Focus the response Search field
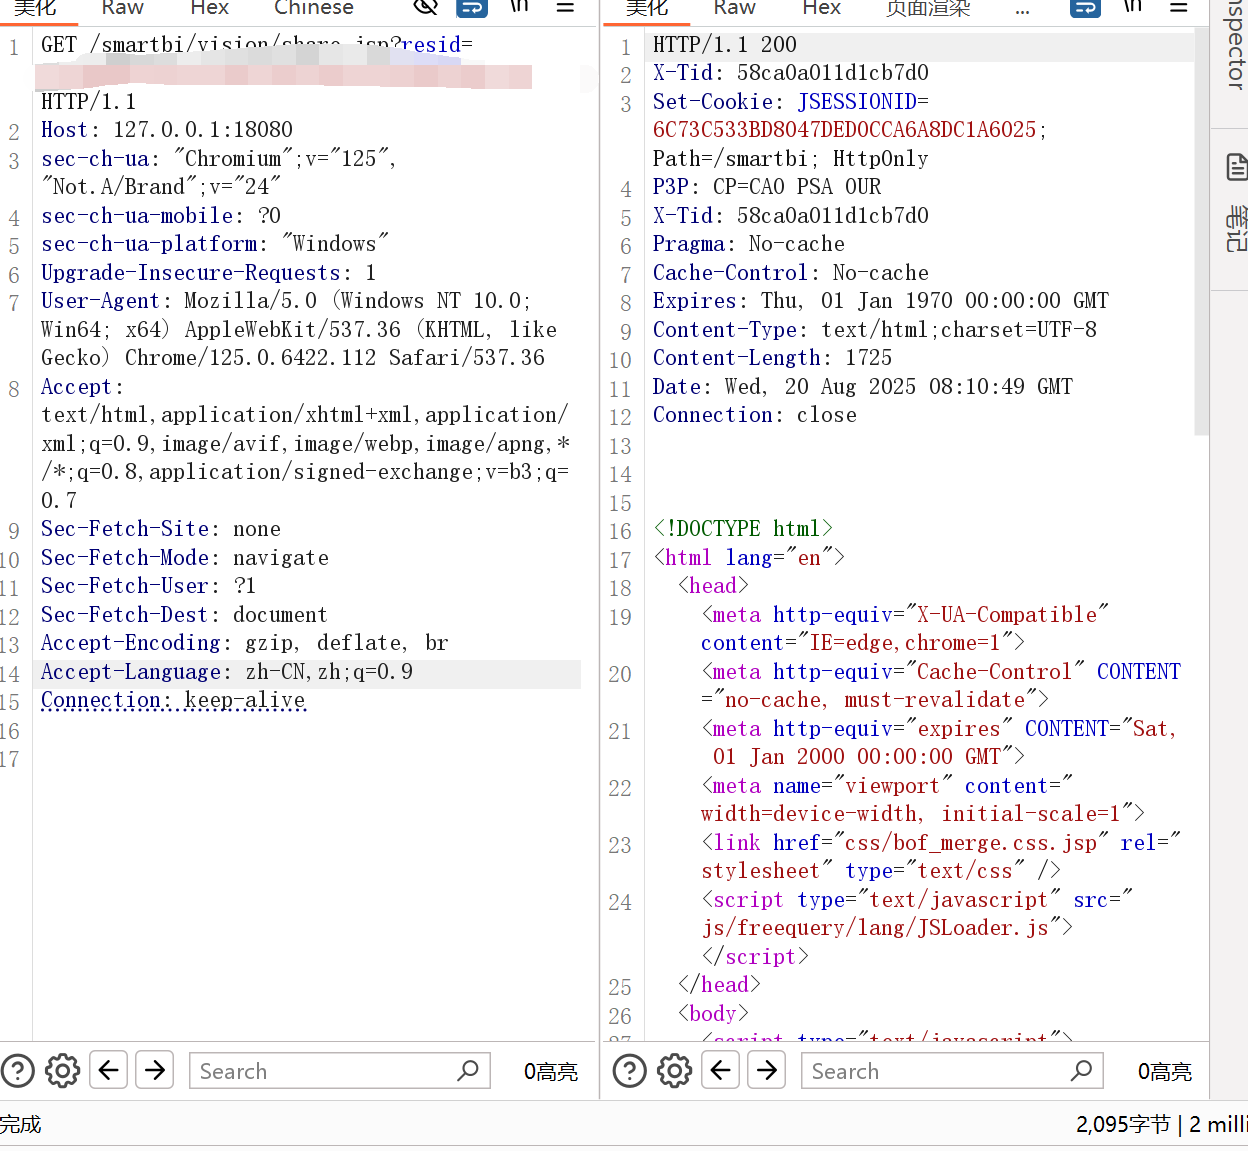 click(x=935, y=1071)
